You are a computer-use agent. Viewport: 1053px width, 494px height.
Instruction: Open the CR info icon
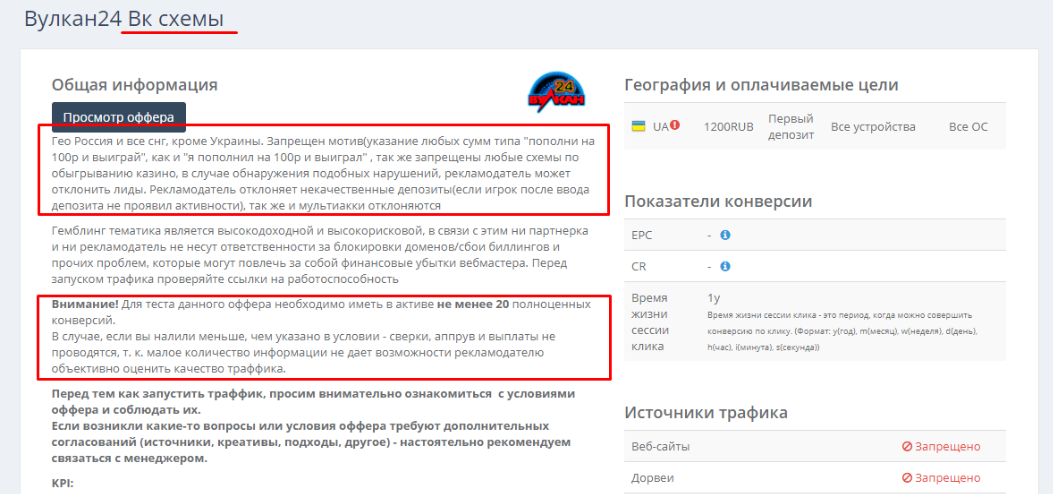tap(725, 266)
